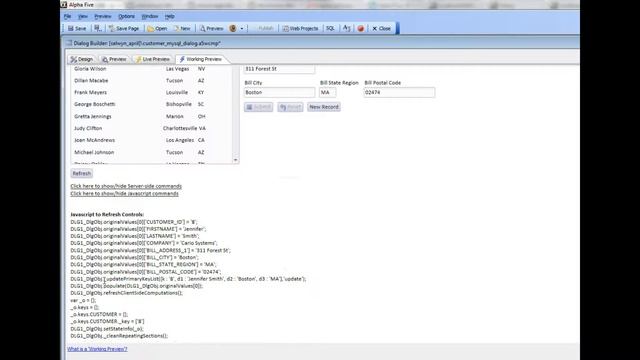This screenshot has width=640, height=360.
Task: Click the New toolbar button
Action: coord(182,29)
